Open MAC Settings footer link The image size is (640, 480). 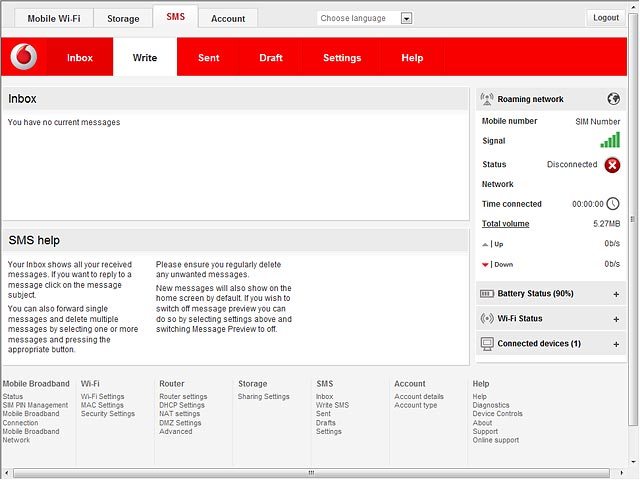click(102, 405)
